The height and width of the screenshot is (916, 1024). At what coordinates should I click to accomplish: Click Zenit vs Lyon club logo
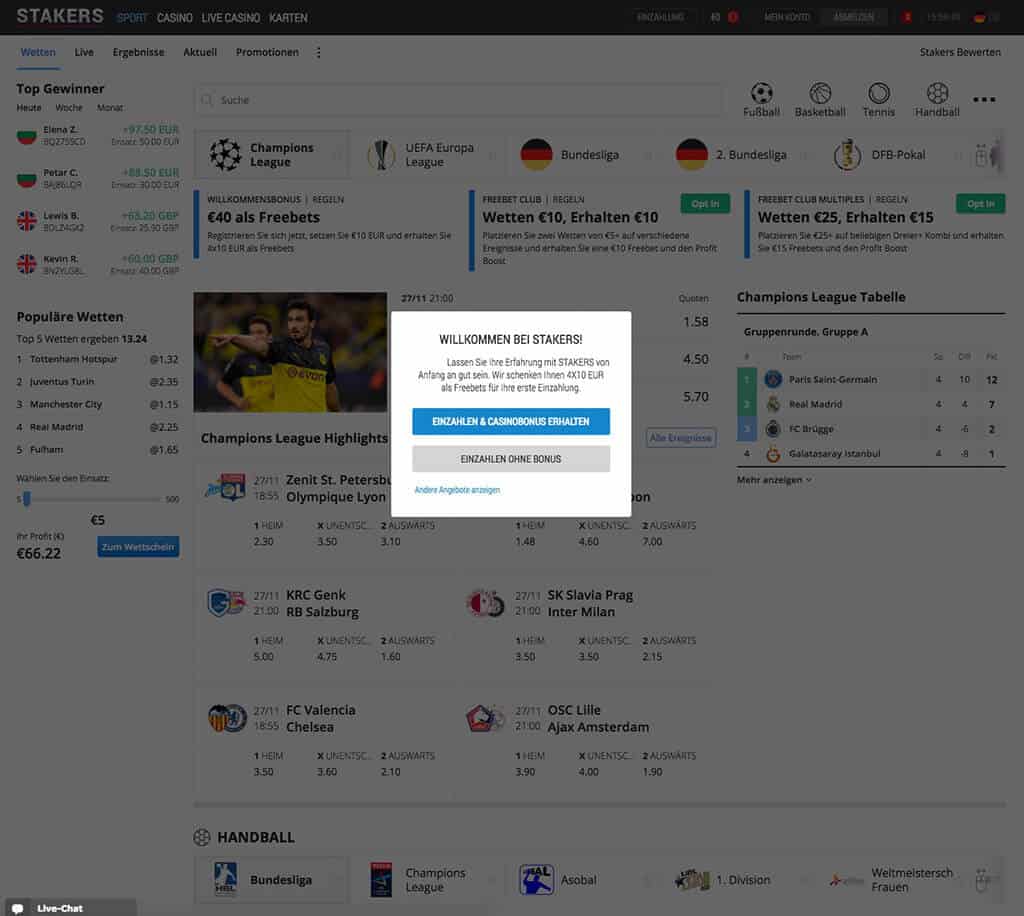pyautogui.click(x=225, y=487)
